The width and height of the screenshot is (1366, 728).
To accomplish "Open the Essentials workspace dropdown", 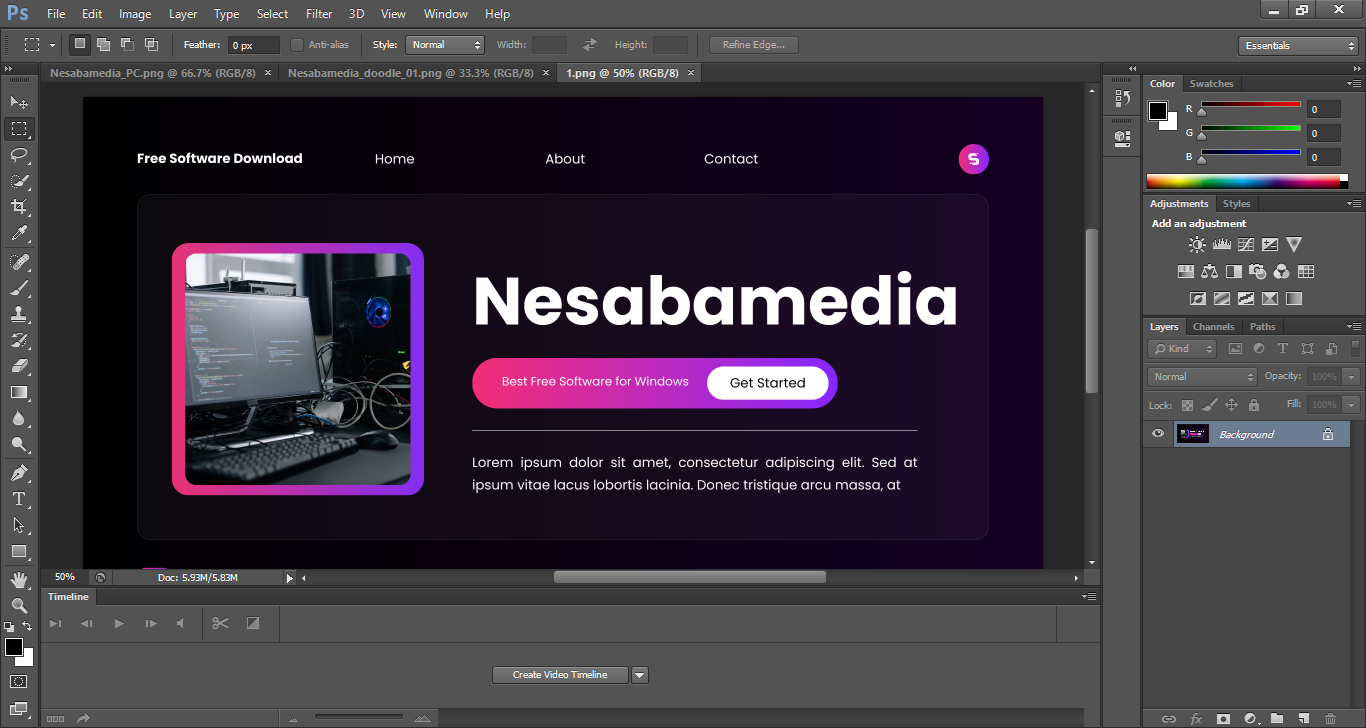I will point(1297,46).
